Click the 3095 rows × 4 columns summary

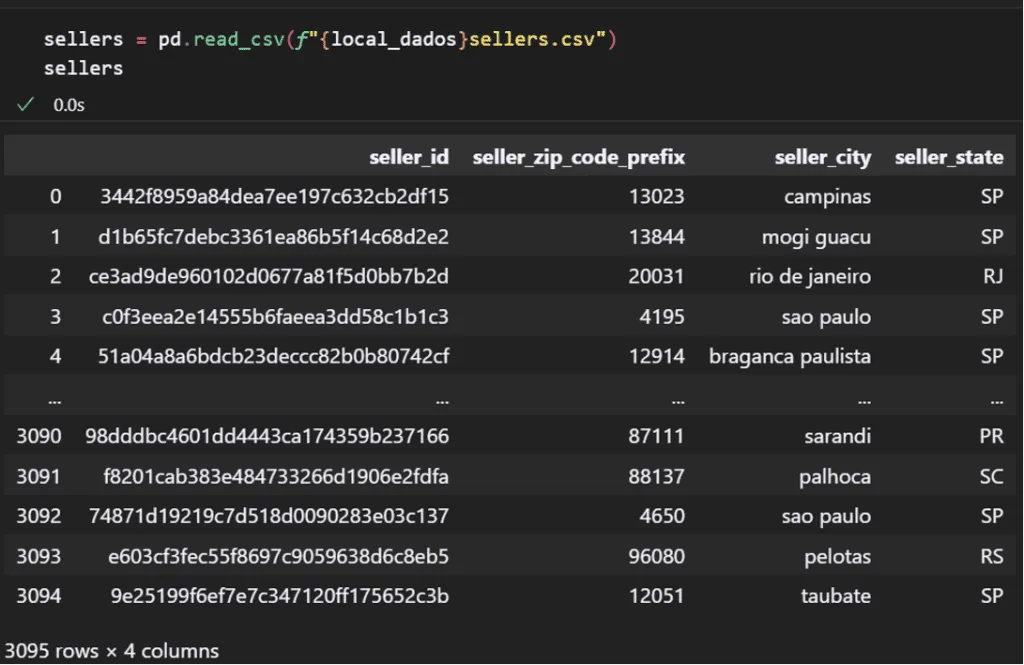point(112,651)
